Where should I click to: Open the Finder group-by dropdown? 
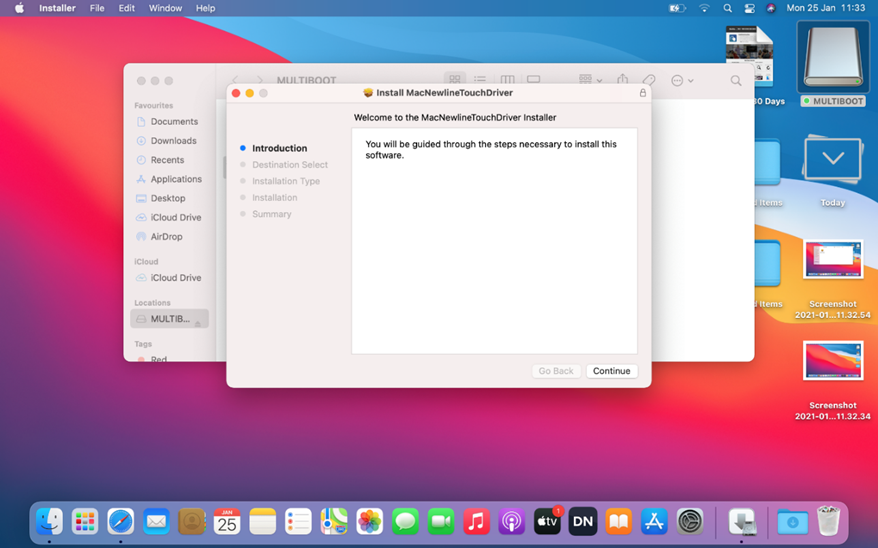pyautogui.click(x=590, y=80)
